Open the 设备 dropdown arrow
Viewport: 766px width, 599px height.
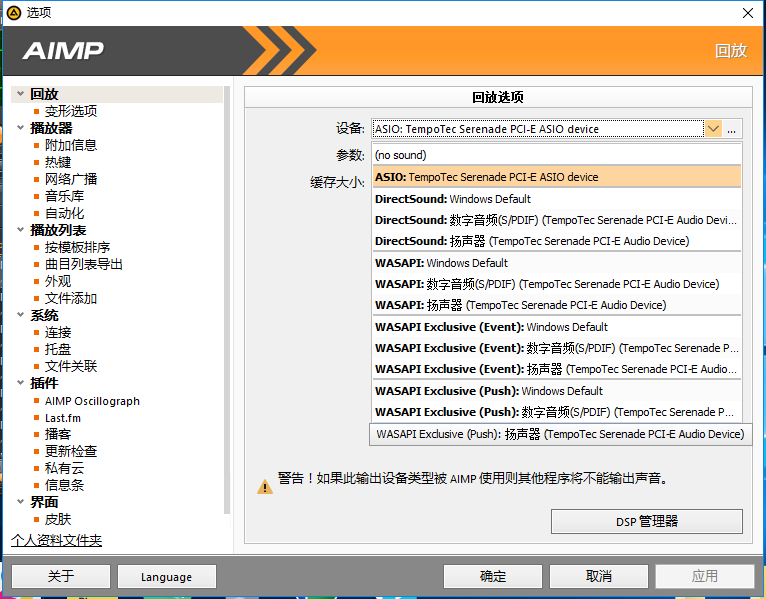tap(713, 129)
